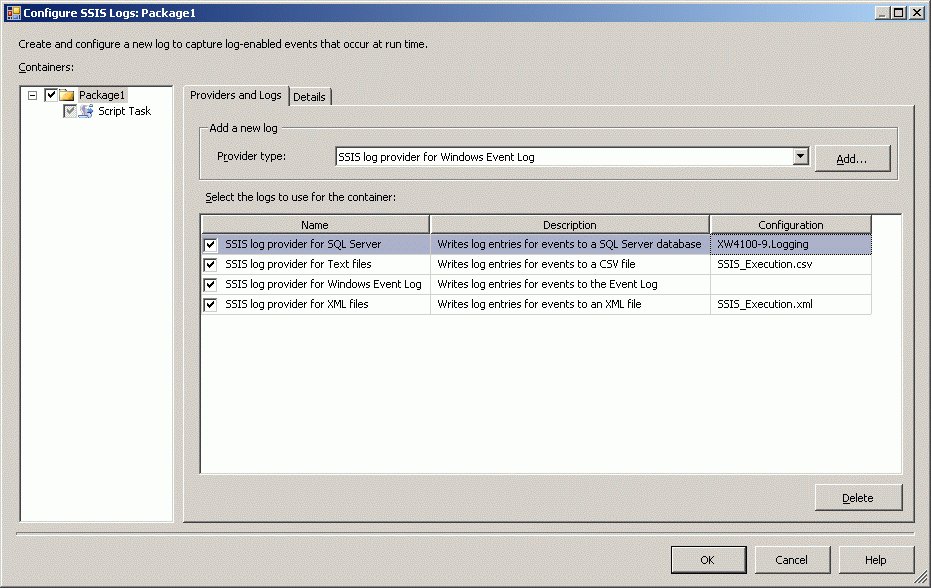Toggle the Script Task checkbox
The height and width of the screenshot is (588, 931).
tap(70, 111)
